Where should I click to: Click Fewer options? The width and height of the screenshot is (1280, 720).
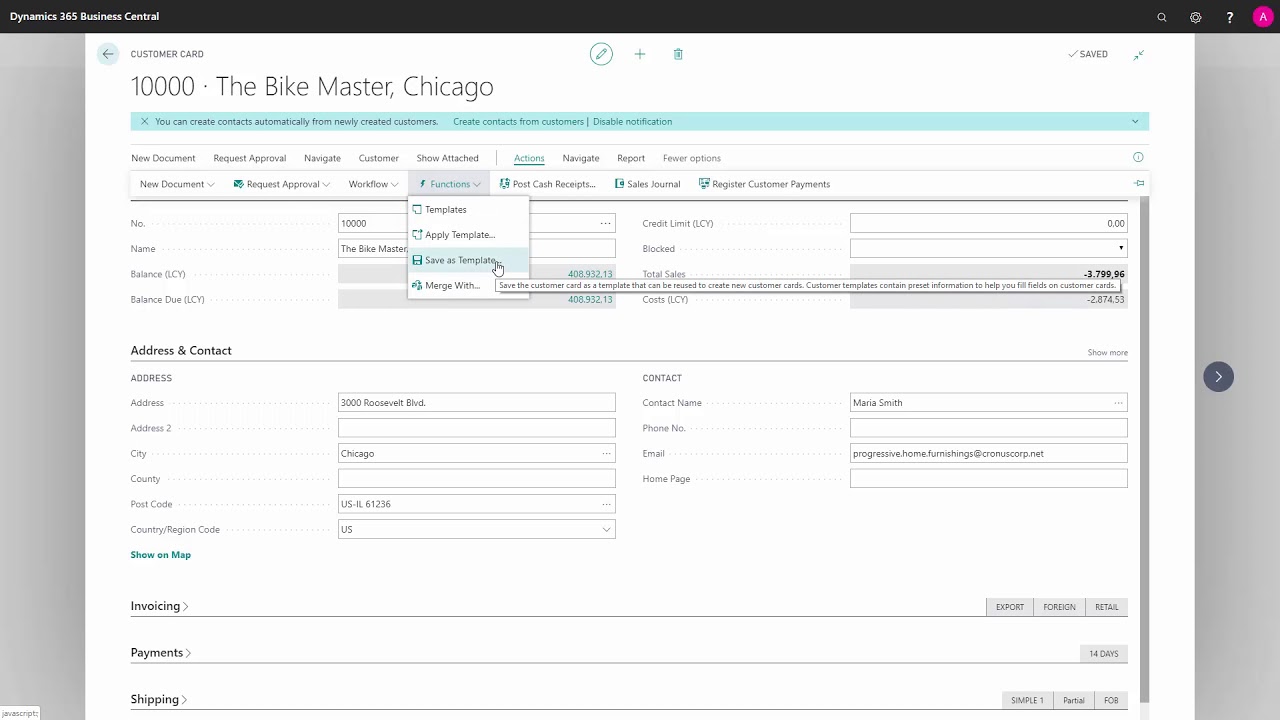click(691, 158)
